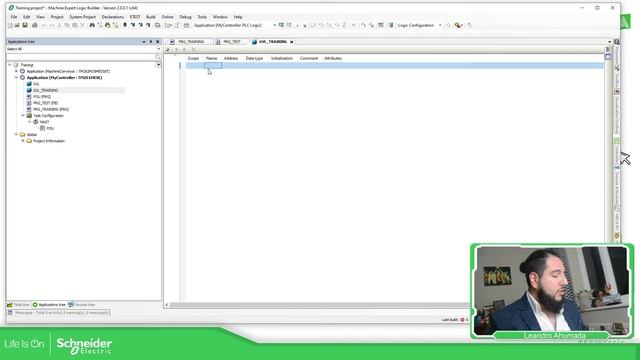This screenshot has height=360, width=640.
Task: Open the Project menu
Action: point(57,17)
